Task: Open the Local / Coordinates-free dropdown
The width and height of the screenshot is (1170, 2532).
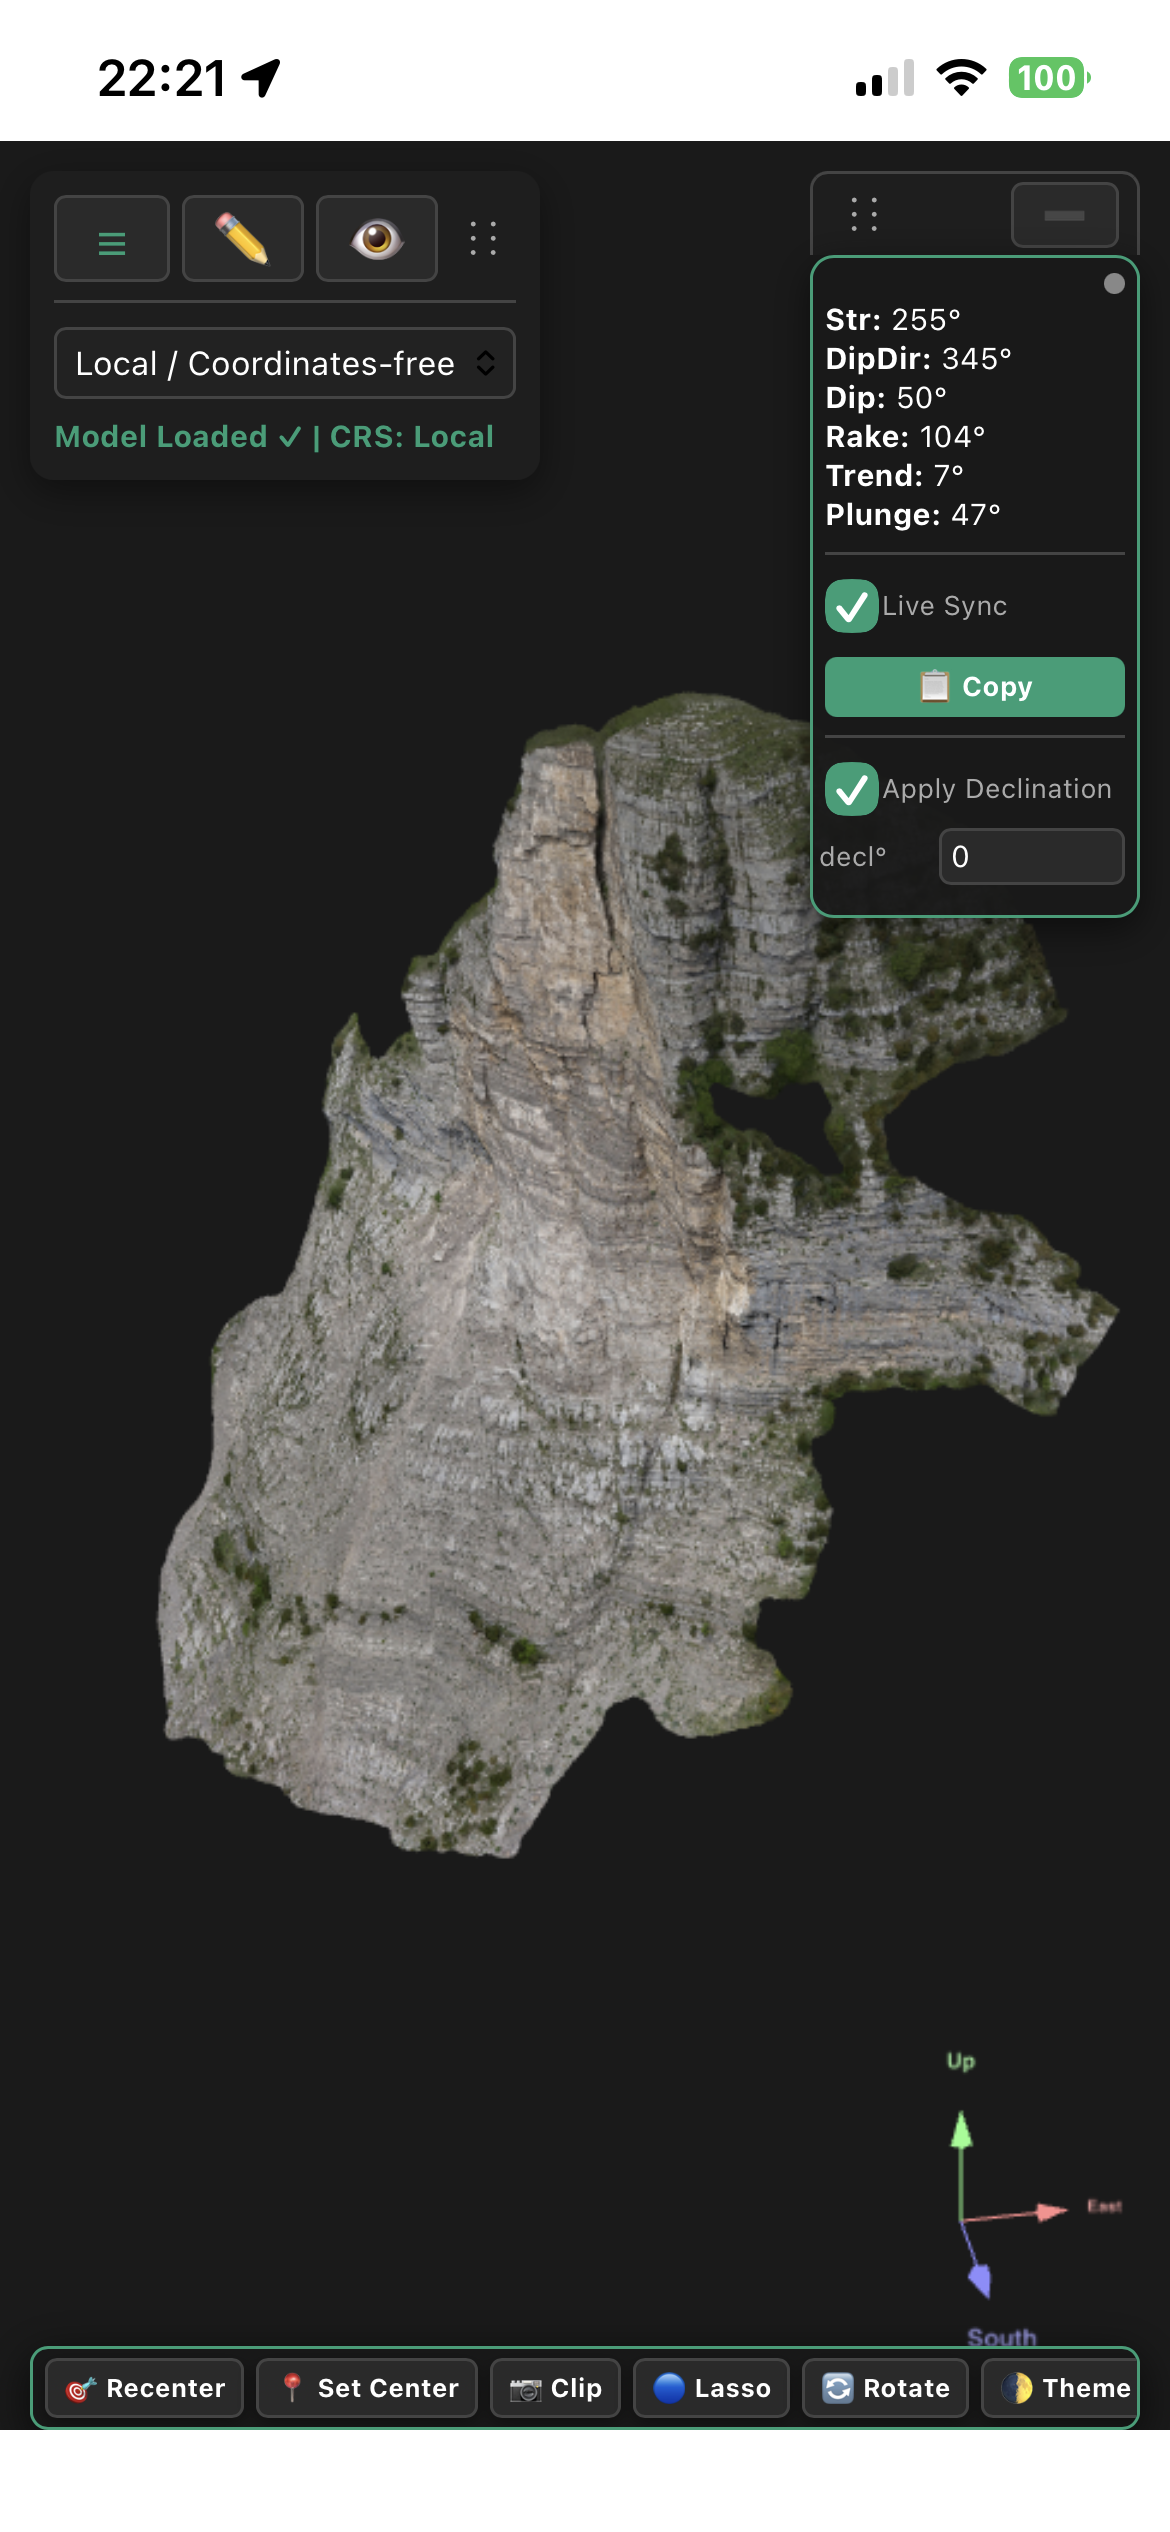Action: click(x=285, y=363)
